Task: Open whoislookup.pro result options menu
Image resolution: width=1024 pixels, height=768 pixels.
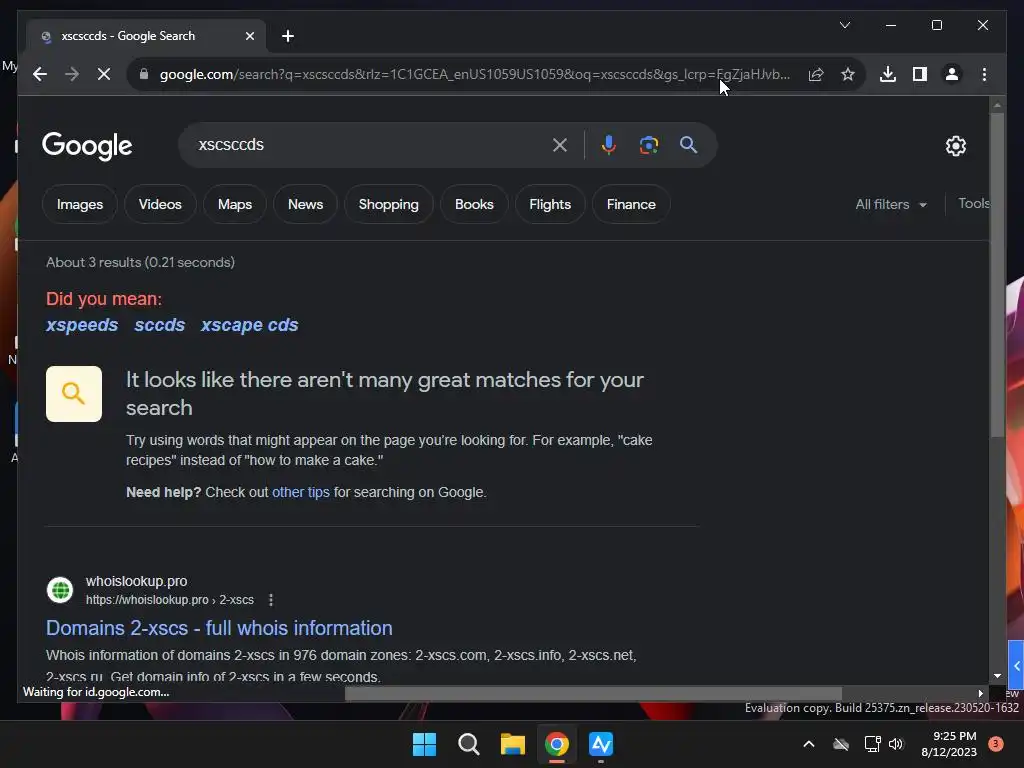Action: (x=271, y=600)
